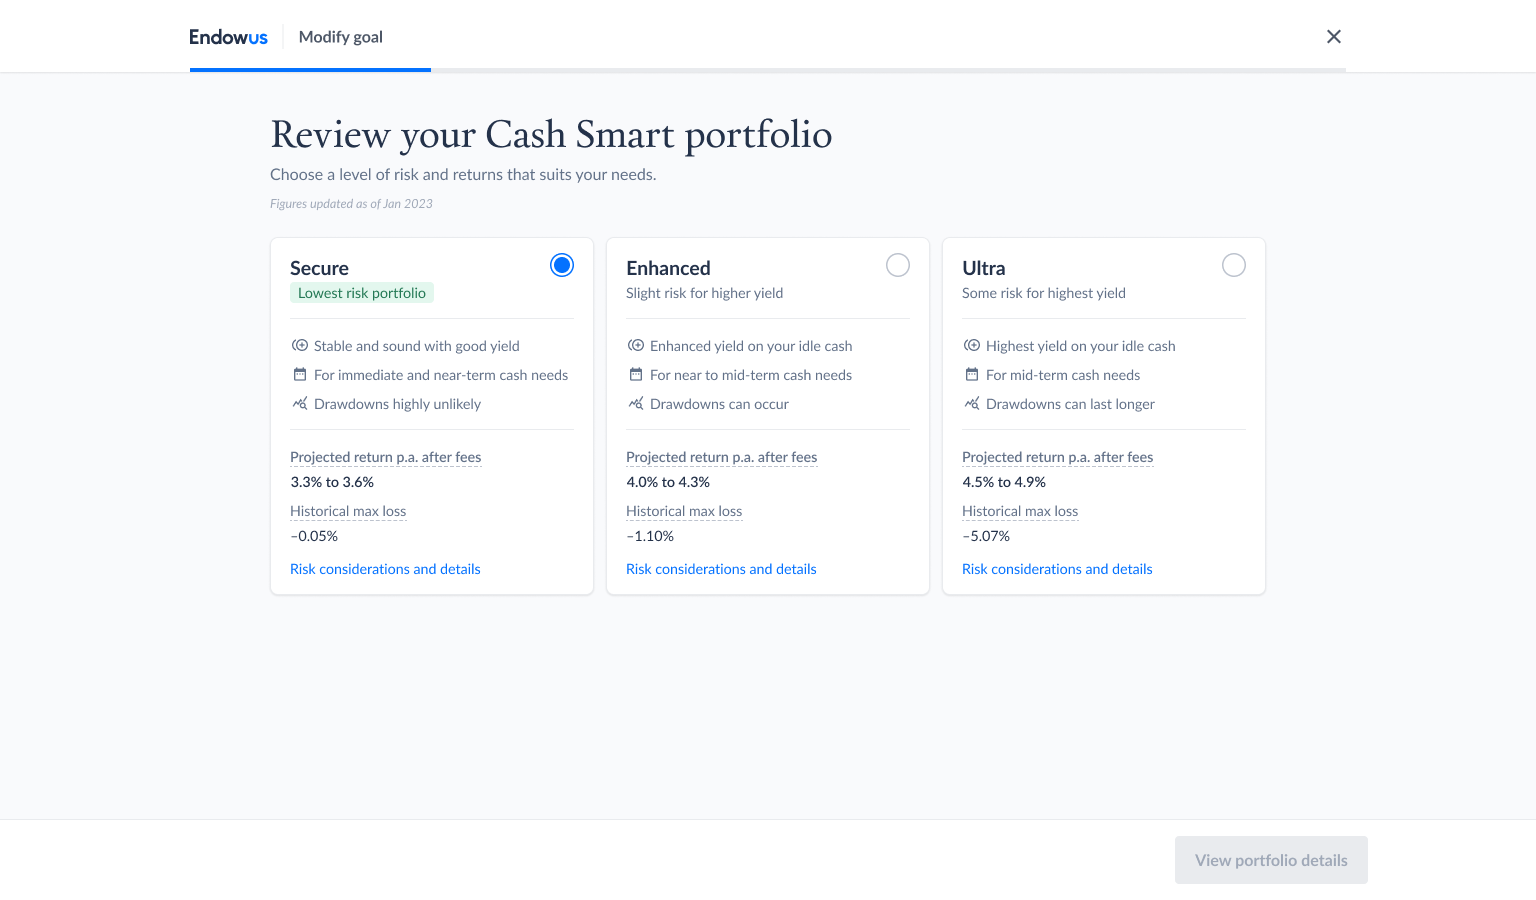Click Ultra's Historical max loss label
This screenshot has height=900, width=1536.
(x=1020, y=511)
